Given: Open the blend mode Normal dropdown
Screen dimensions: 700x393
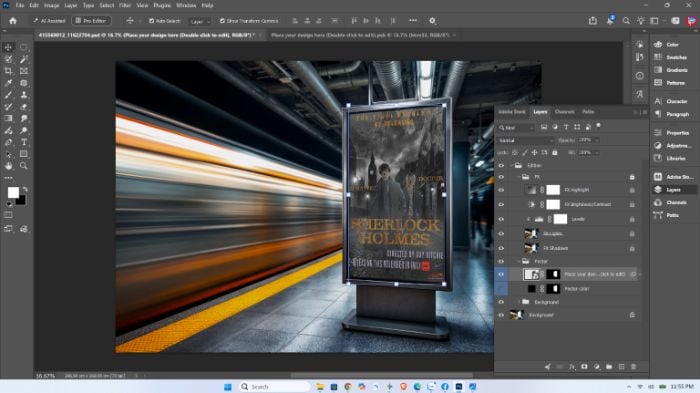Looking at the screenshot, I should (525, 140).
